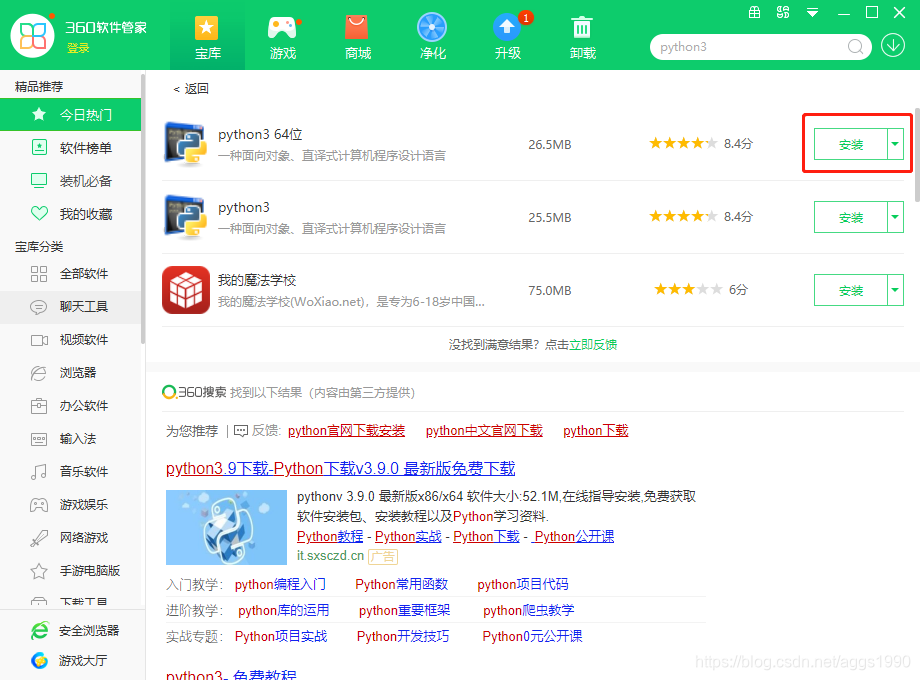Select 全部软件 category

pyautogui.click(x=70, y=274)
